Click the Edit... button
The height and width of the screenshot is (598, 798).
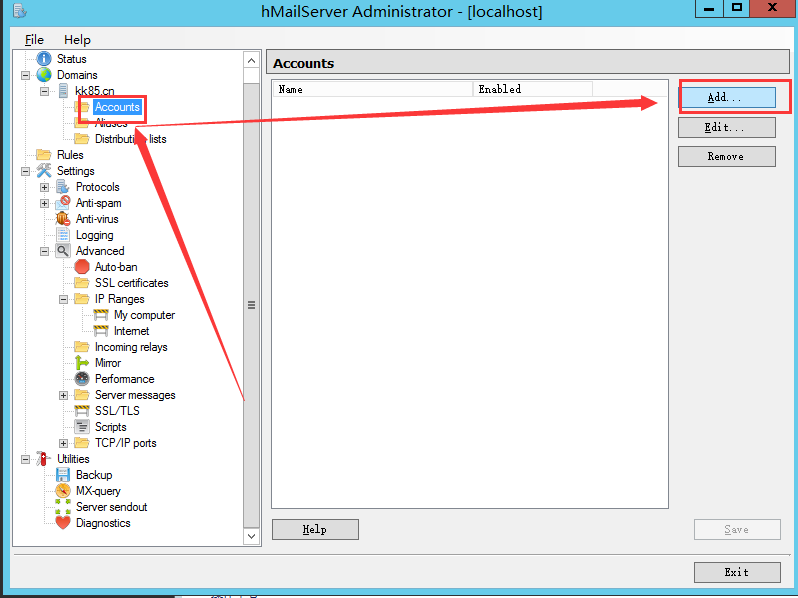(726, 127)
